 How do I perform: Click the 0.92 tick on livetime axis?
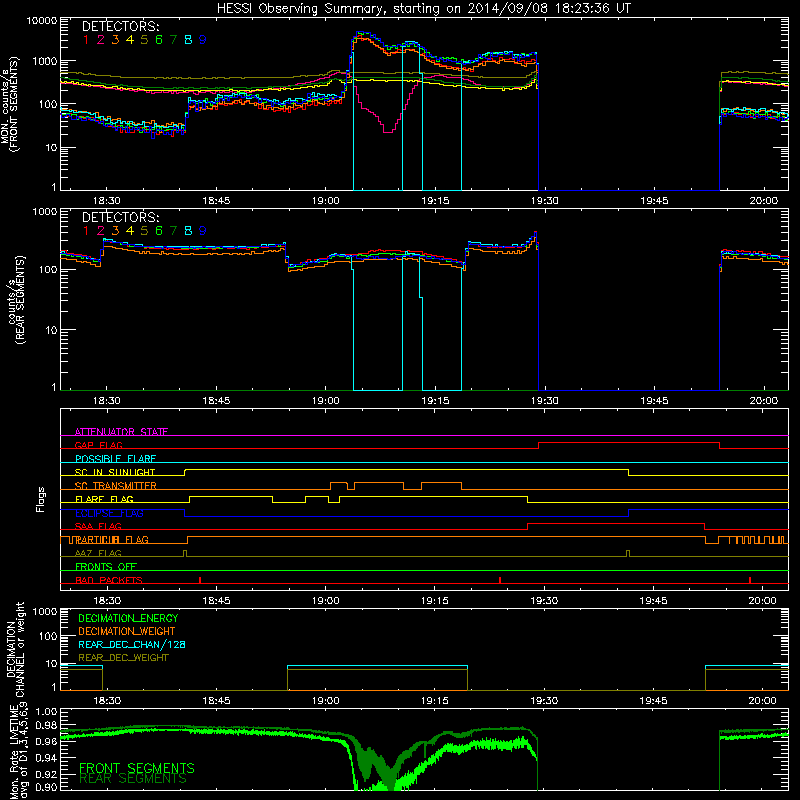[46, 775]
